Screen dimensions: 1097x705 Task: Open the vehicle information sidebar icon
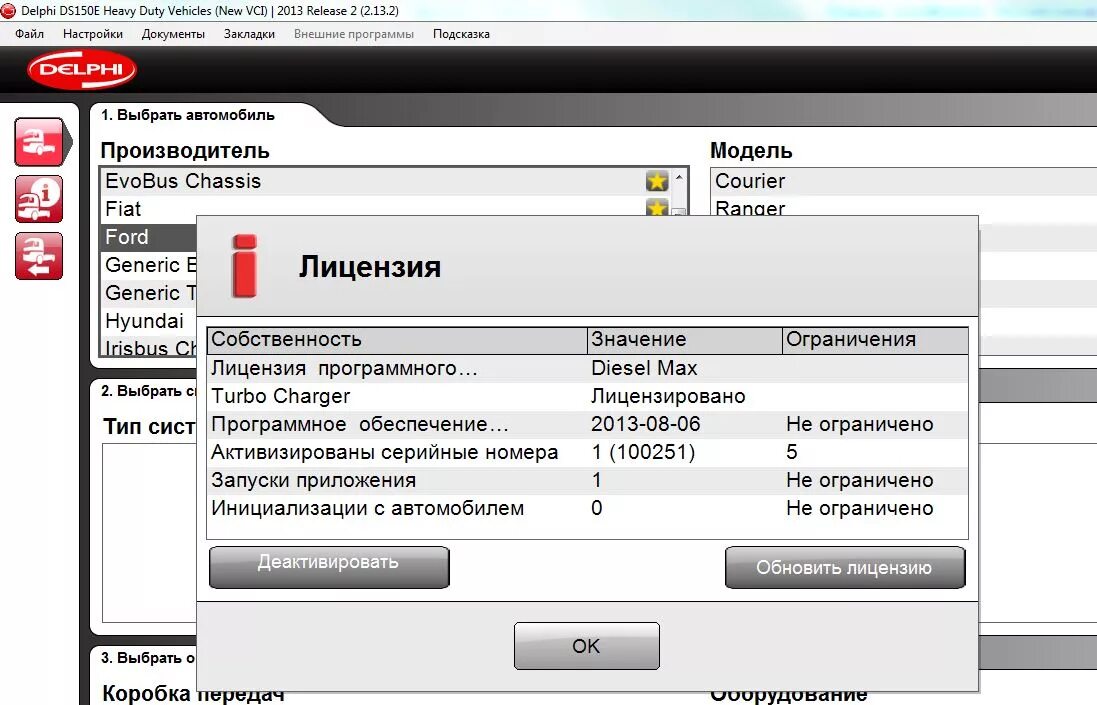(39, 199)
